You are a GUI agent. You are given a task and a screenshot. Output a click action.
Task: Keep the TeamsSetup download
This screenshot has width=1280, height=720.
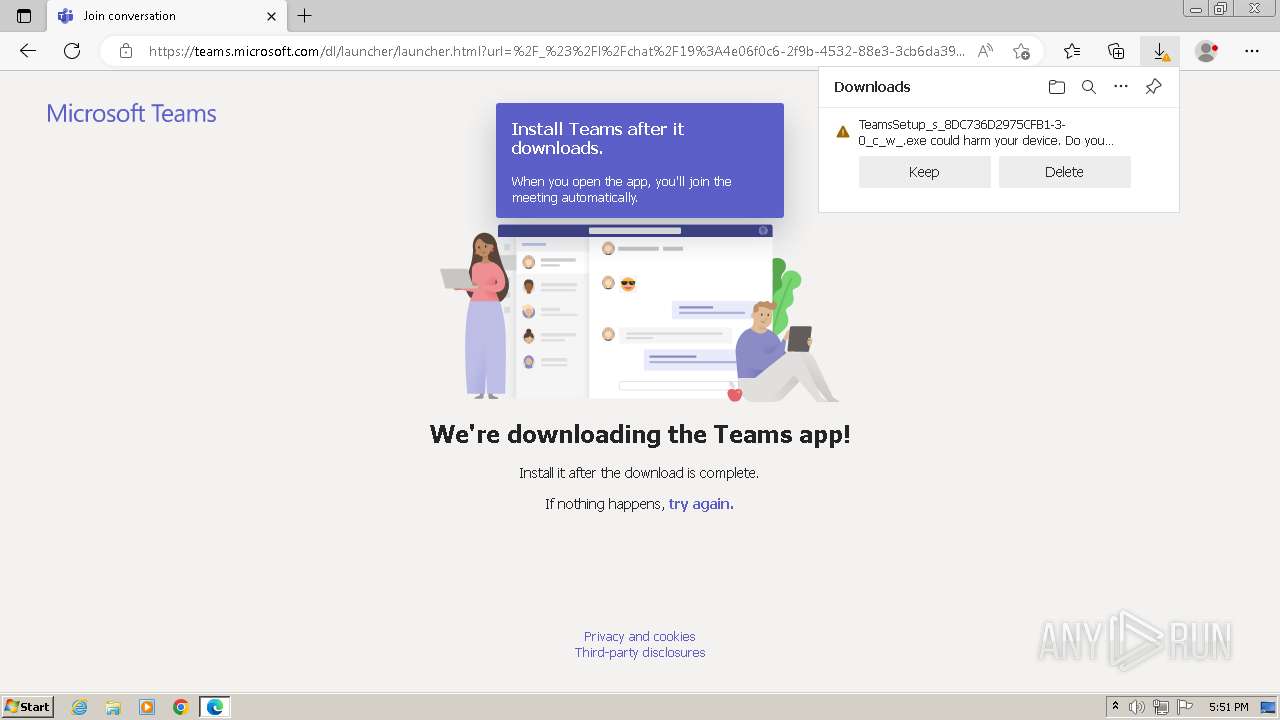[x=924, y=172]
